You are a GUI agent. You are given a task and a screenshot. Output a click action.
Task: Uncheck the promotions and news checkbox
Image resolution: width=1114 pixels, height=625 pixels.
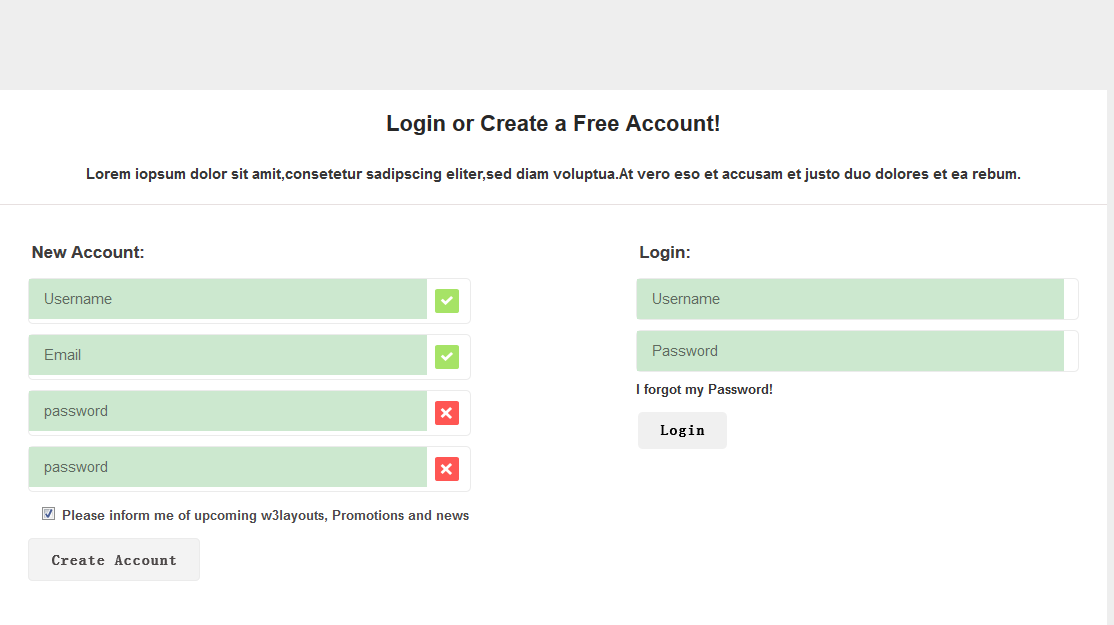pos(48,514)
